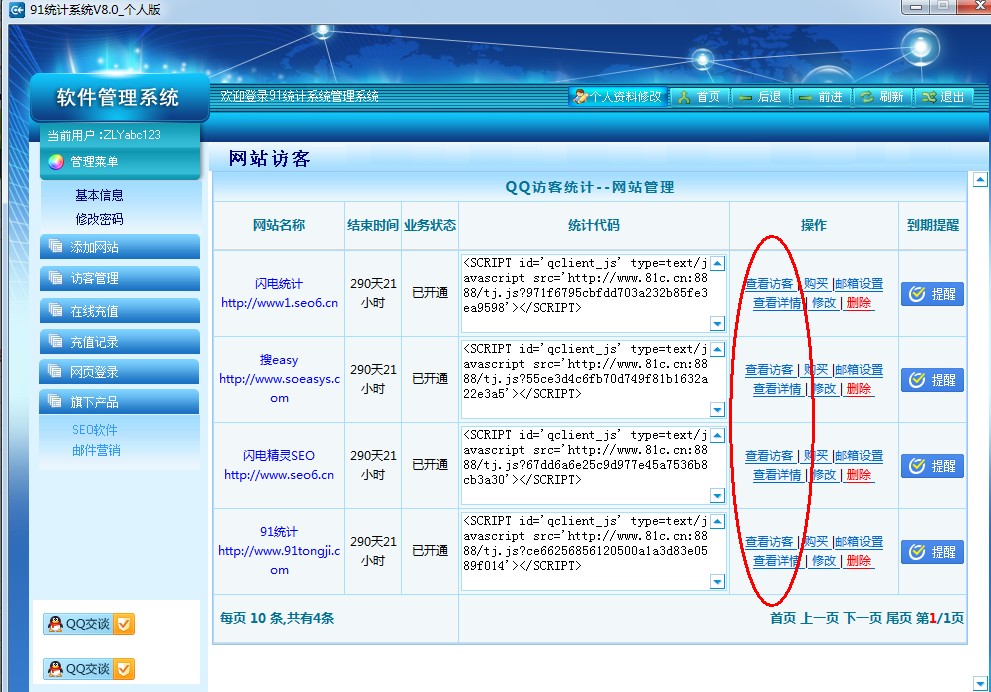Select 旗下产品 sidebar menu
Image resolution: width=991 pixels, height=692 pixels.
[x=119, y=402]
